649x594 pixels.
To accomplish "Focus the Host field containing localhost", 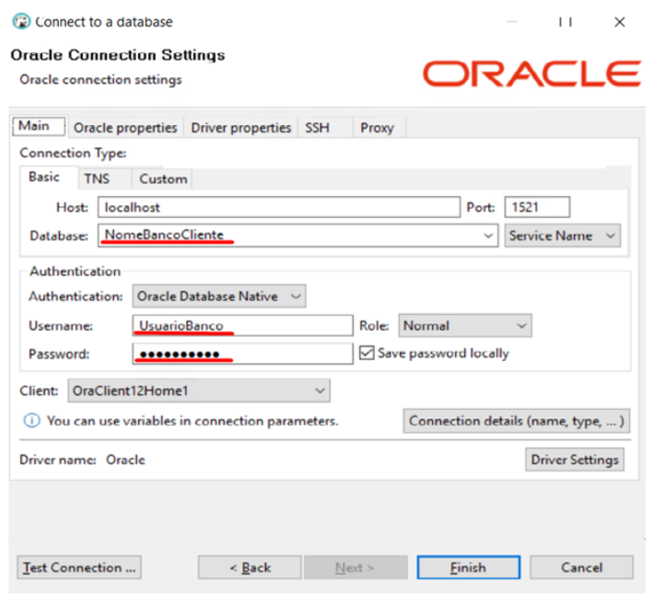I will pyautogui.click(x=279, y=207).
